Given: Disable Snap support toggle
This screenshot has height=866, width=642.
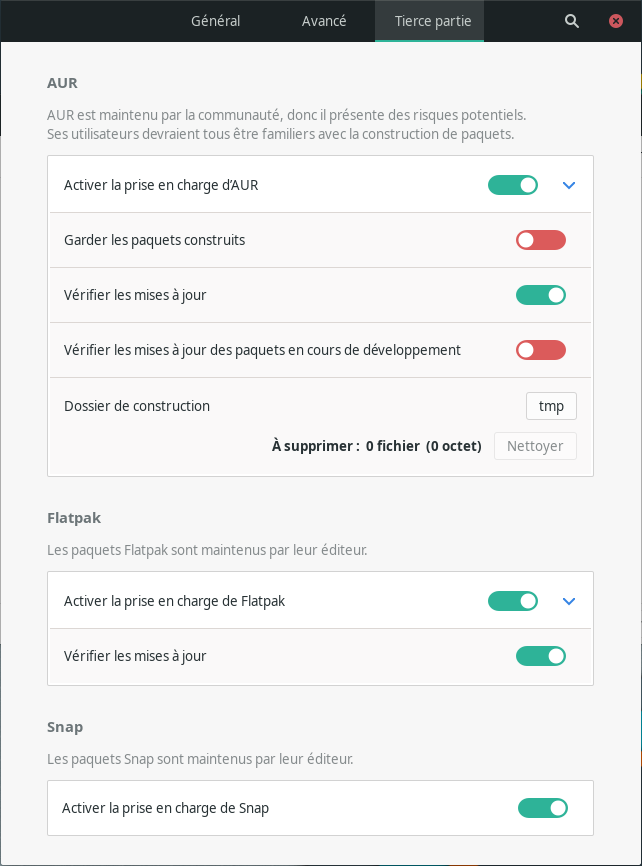Looking at the screenshot, I should (543, 807).
